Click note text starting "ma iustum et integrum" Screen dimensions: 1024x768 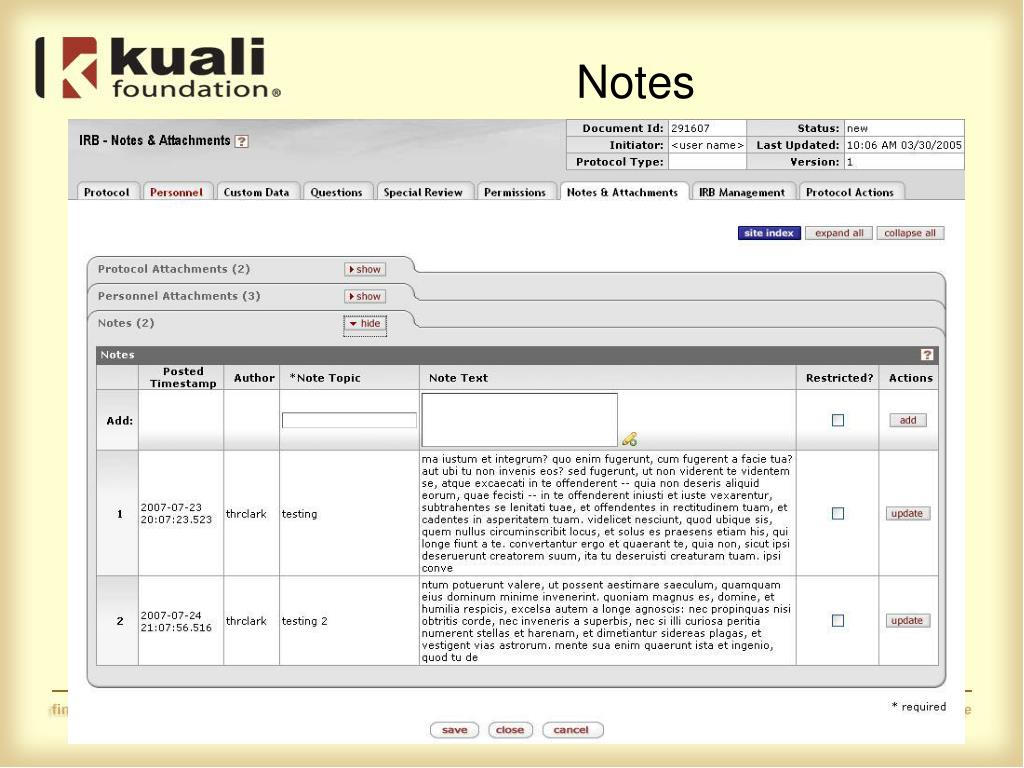point(607,513)
